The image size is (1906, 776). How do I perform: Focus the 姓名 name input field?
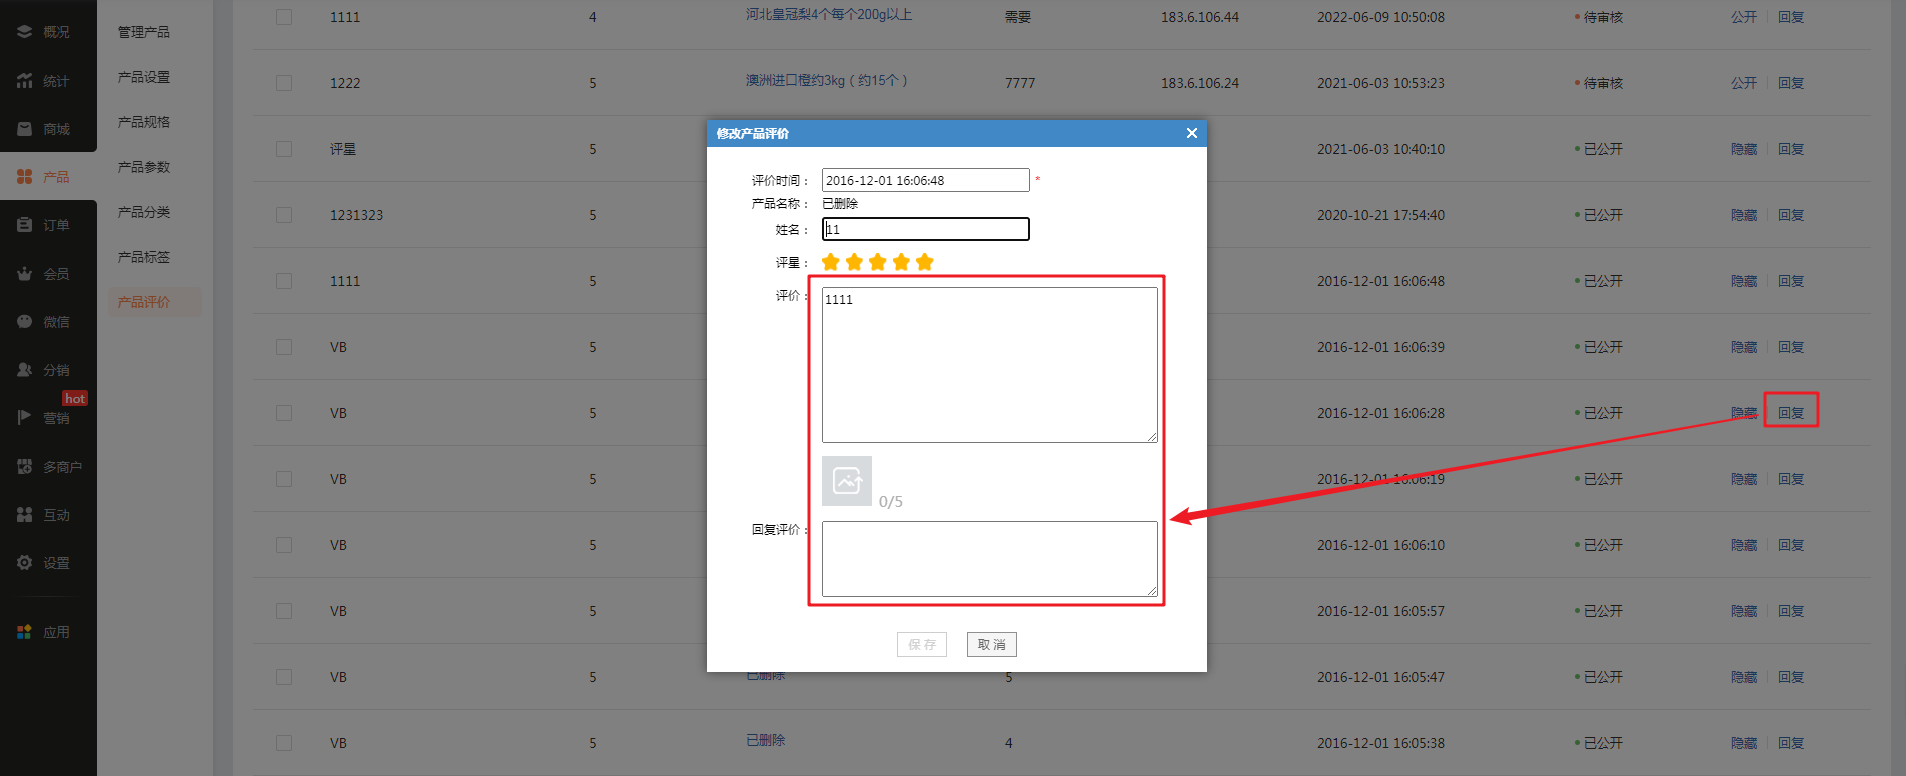coord(926,229)
